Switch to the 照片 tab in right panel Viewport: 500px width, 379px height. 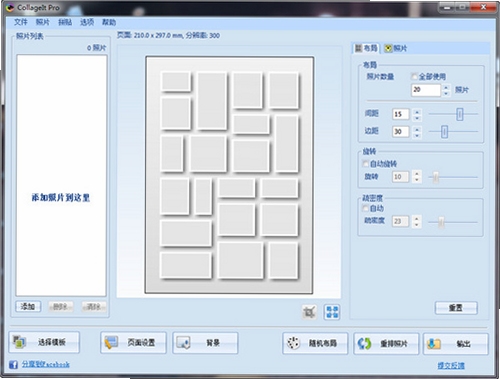coord(396,48)
